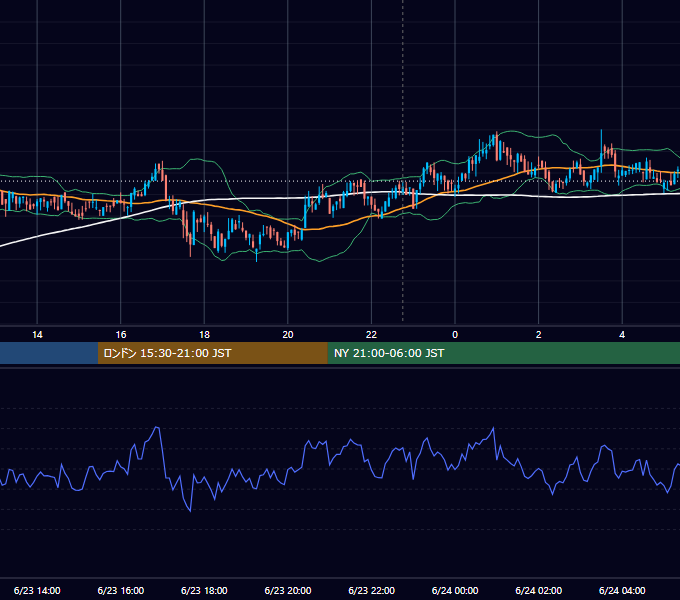Click the 18 hour label on price axis
Image resolution: width=680 pixels, height=600 pixels.
(x=204, y=335)
